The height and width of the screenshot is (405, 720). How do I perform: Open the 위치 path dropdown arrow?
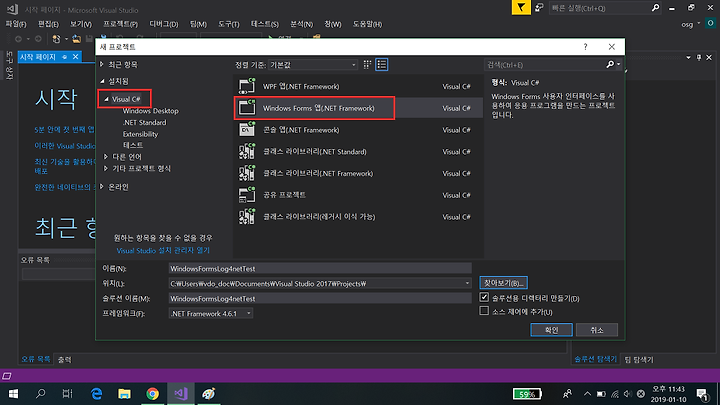[x=467, y=283]
